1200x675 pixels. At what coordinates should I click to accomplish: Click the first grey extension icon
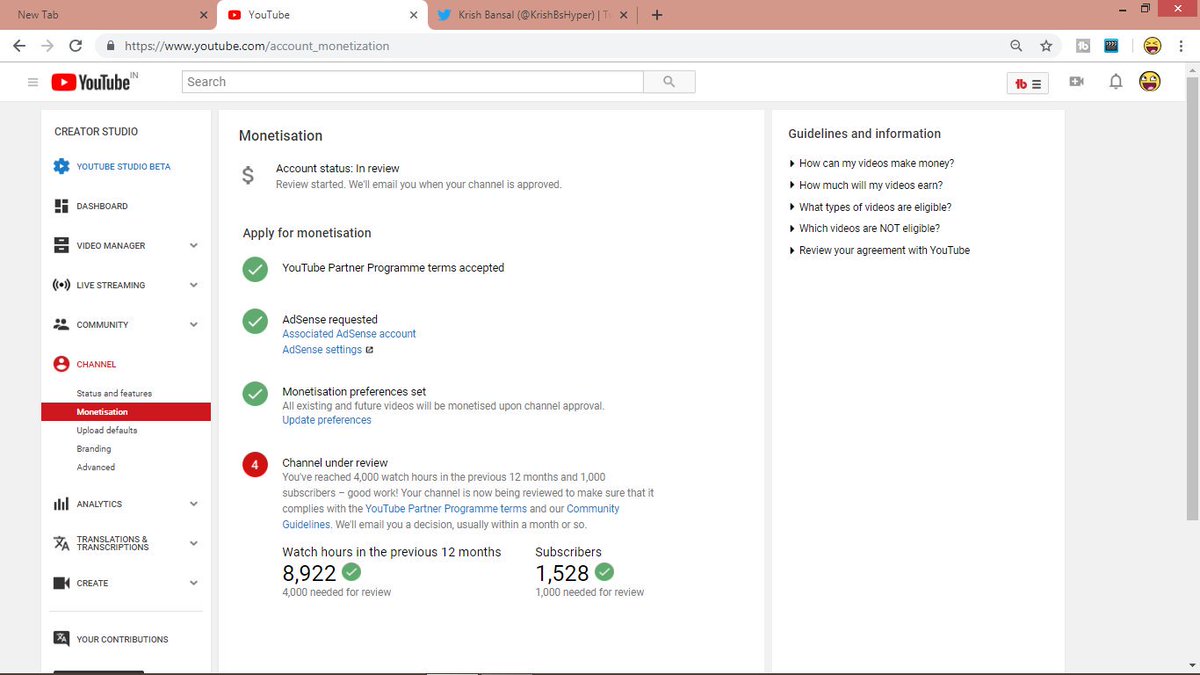1083,46
